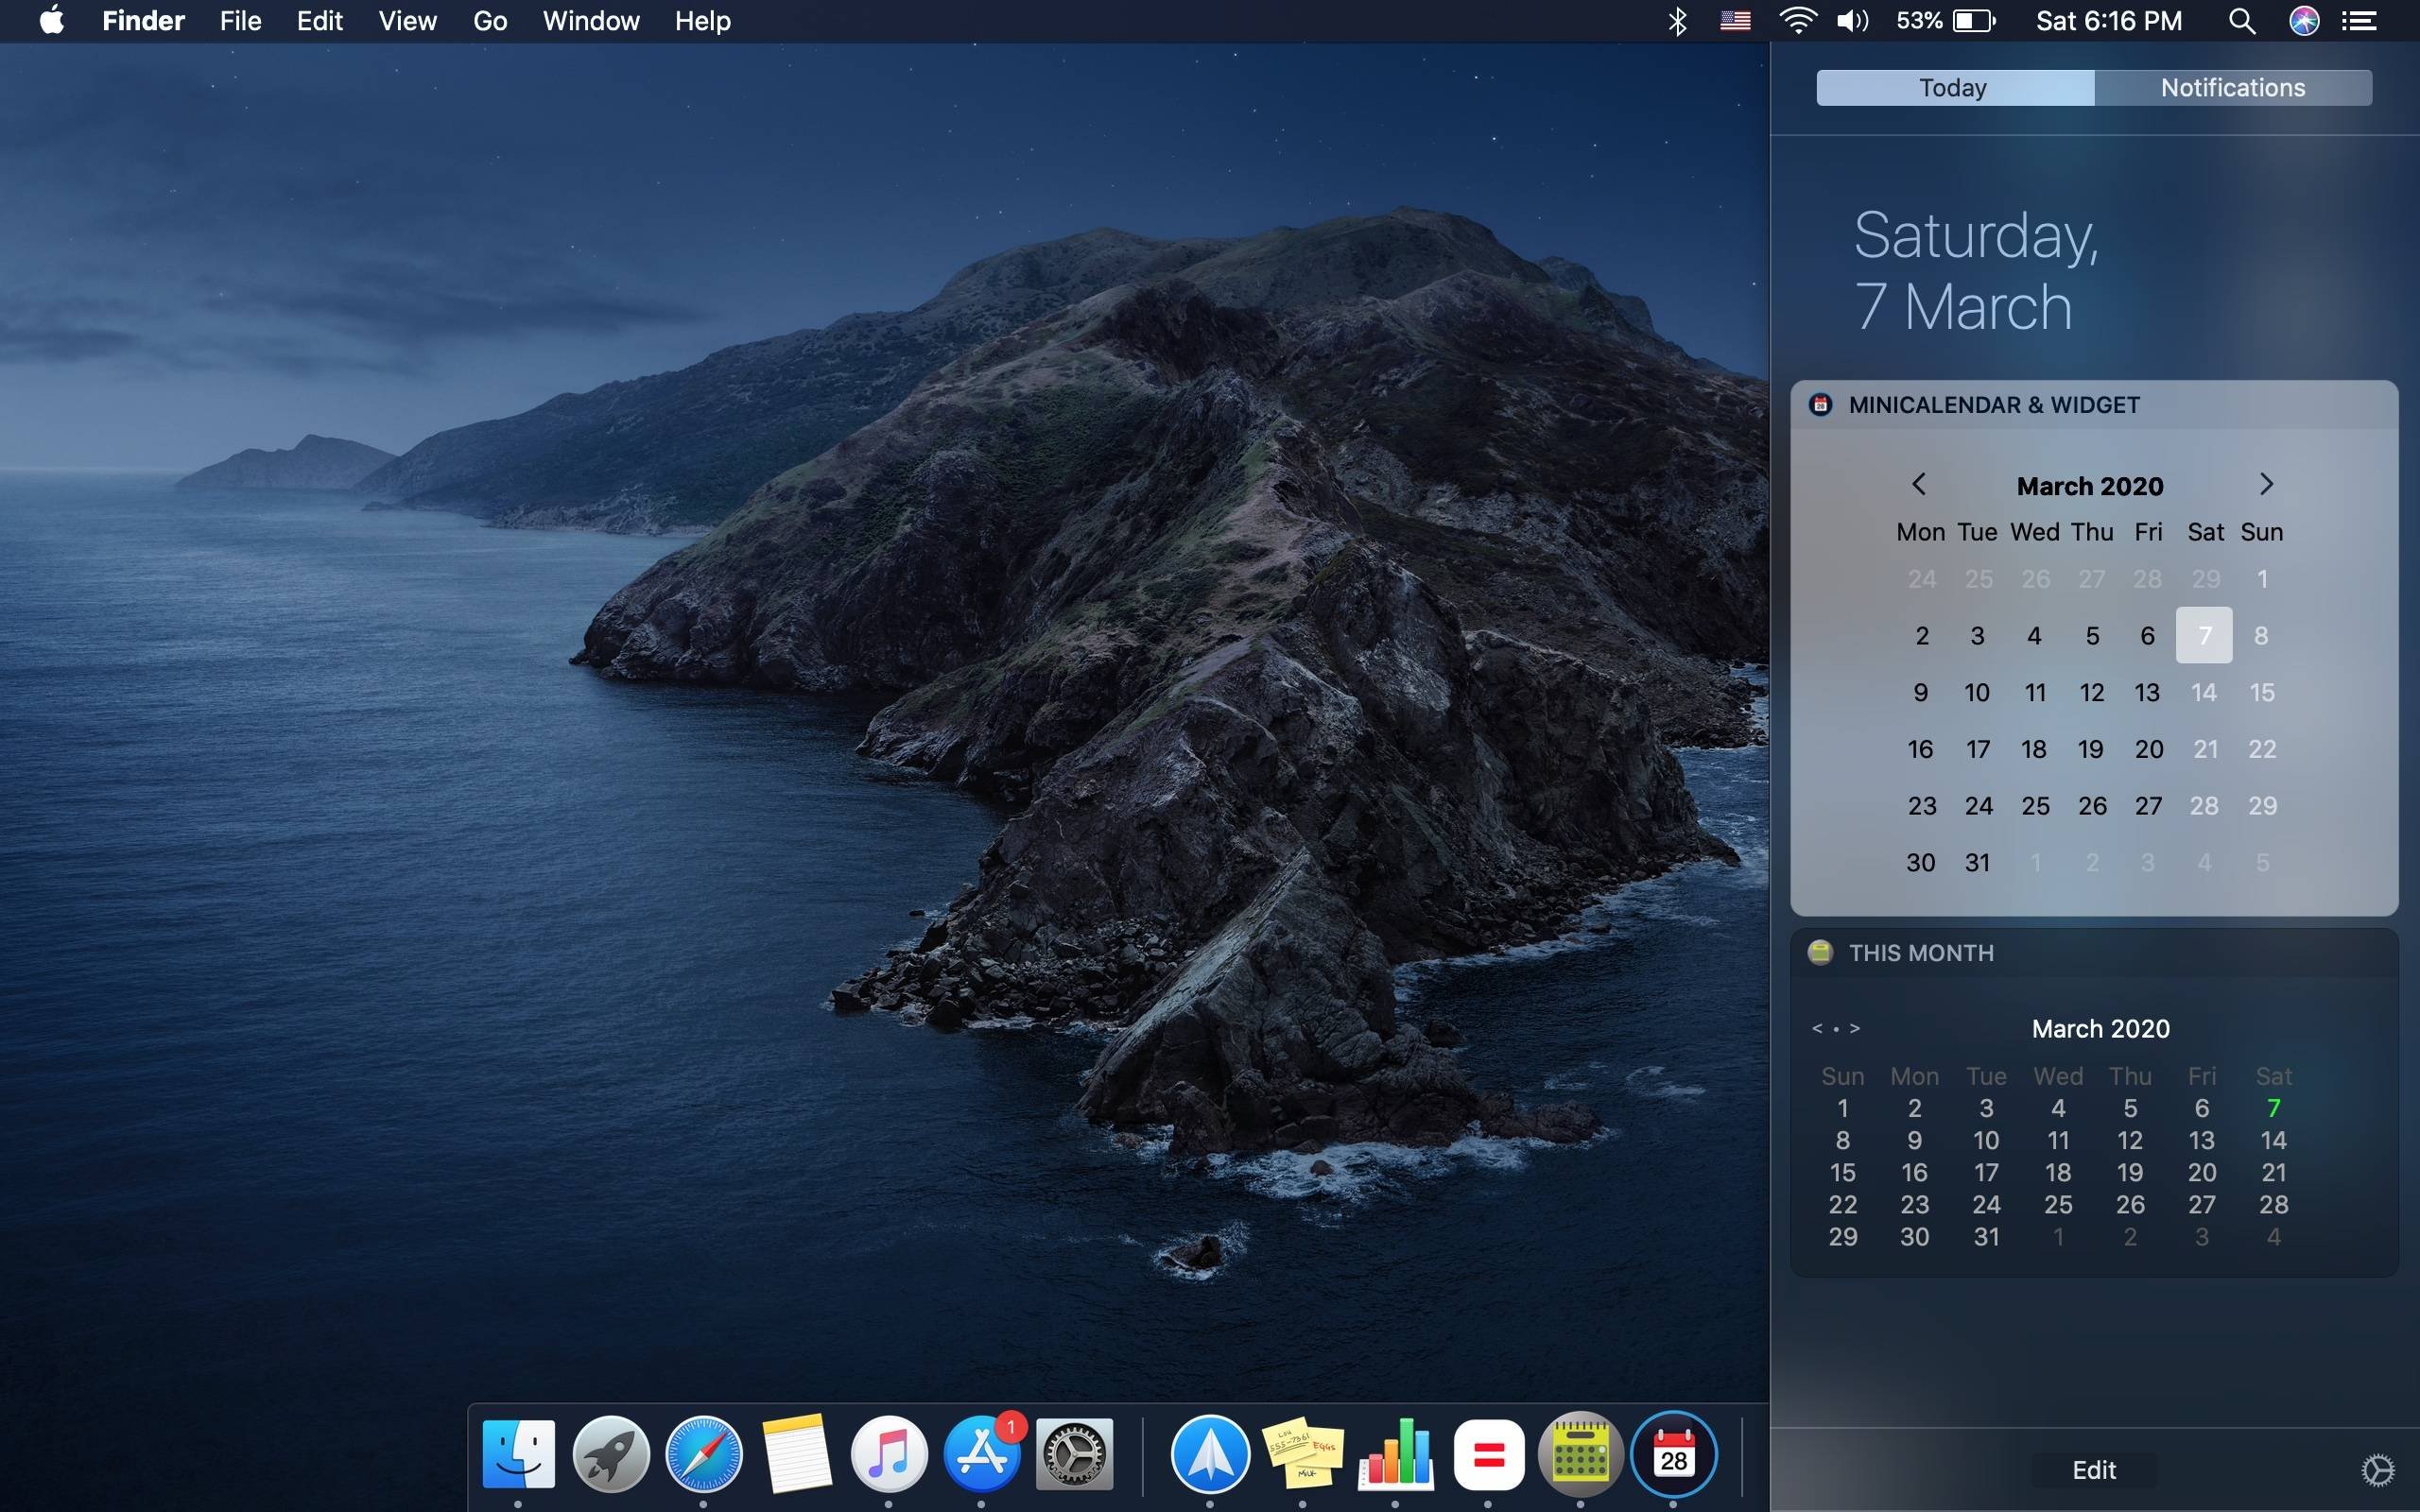The width and height of the screenshot is (2420, 1512).
Task: Select day 30 in This Month widget
Action: [x=1914, y=1236]
